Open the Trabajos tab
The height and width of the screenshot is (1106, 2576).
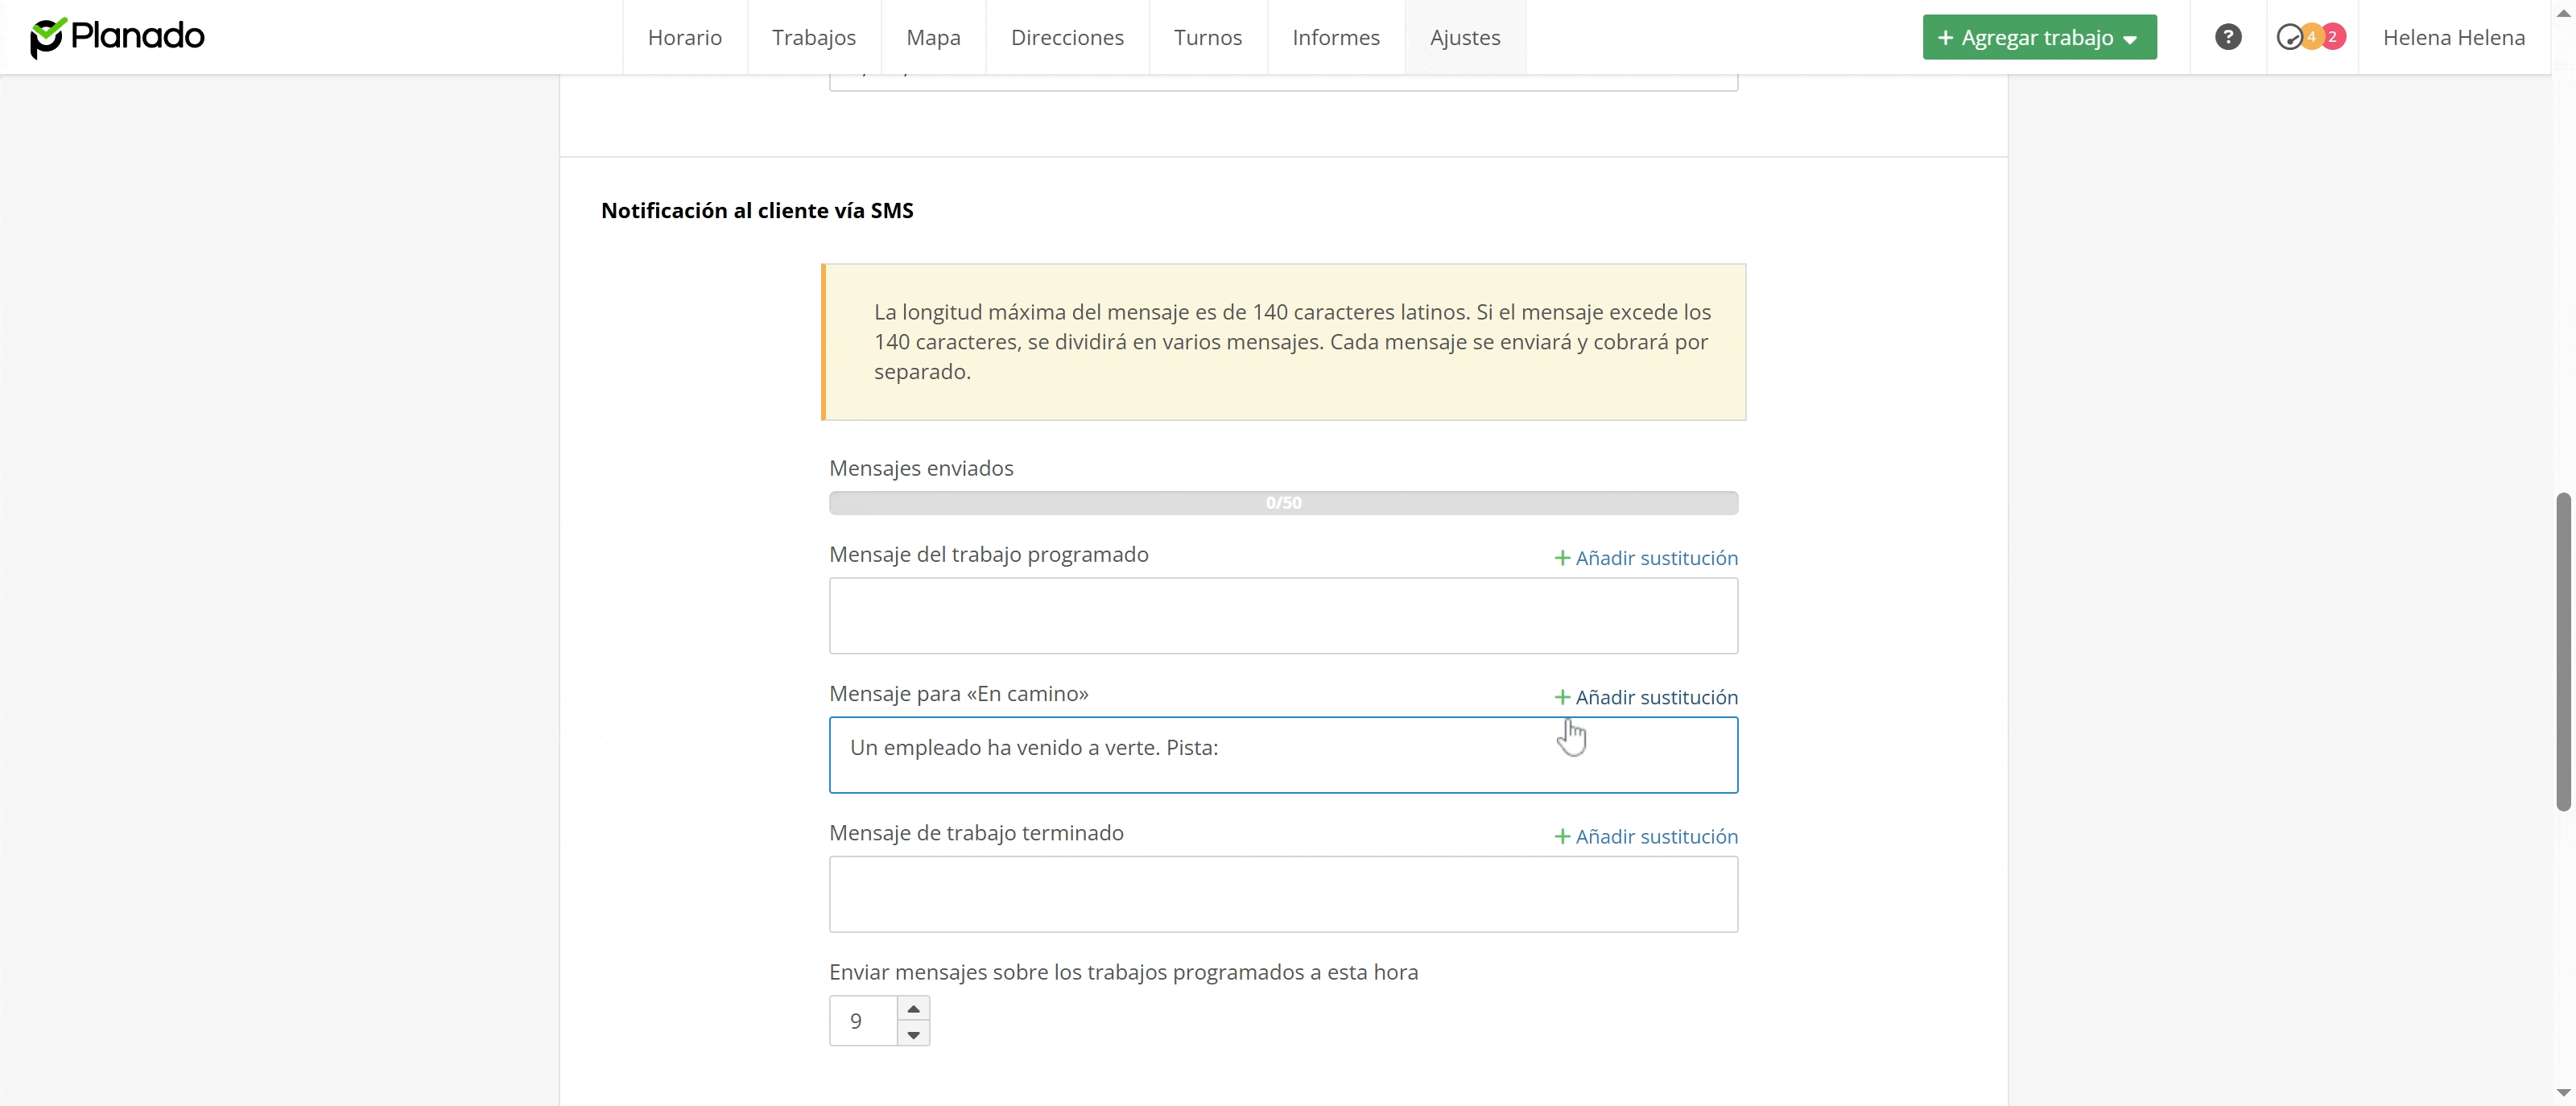coord(813,37)
